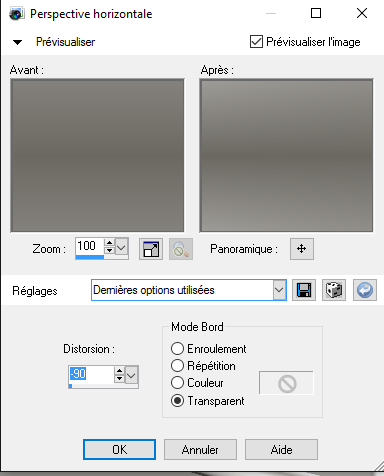Confirm with the OK button

(x=119, y=450)
